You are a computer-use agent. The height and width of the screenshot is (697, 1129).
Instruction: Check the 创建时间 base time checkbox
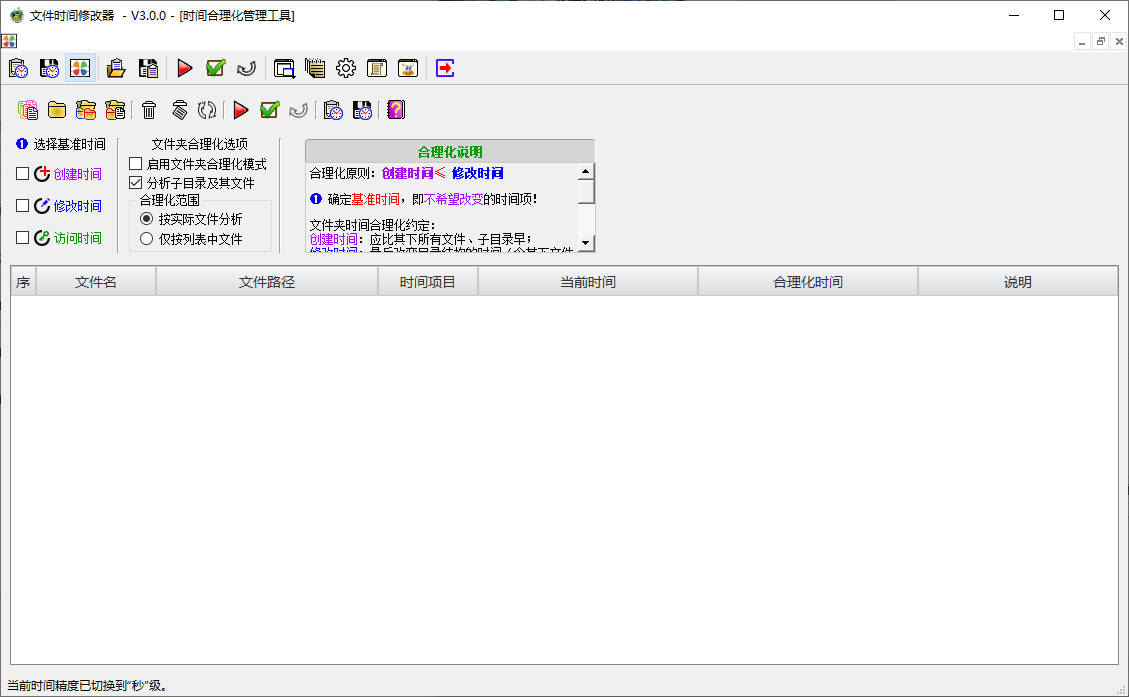click(22, 174)
